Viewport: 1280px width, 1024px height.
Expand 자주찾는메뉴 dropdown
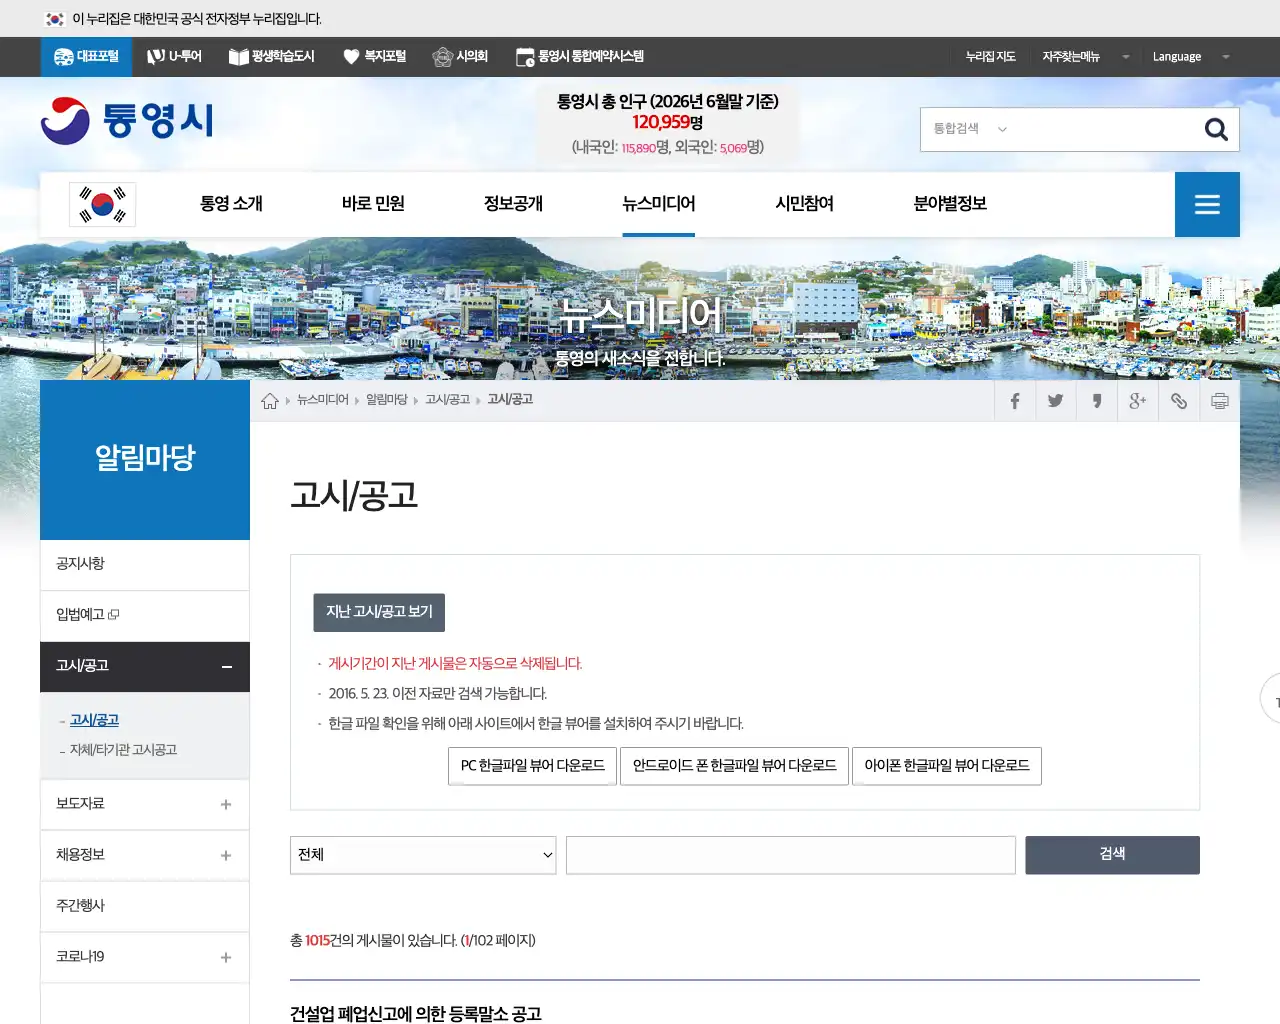pyautogui.click(x=1085, y=57)
